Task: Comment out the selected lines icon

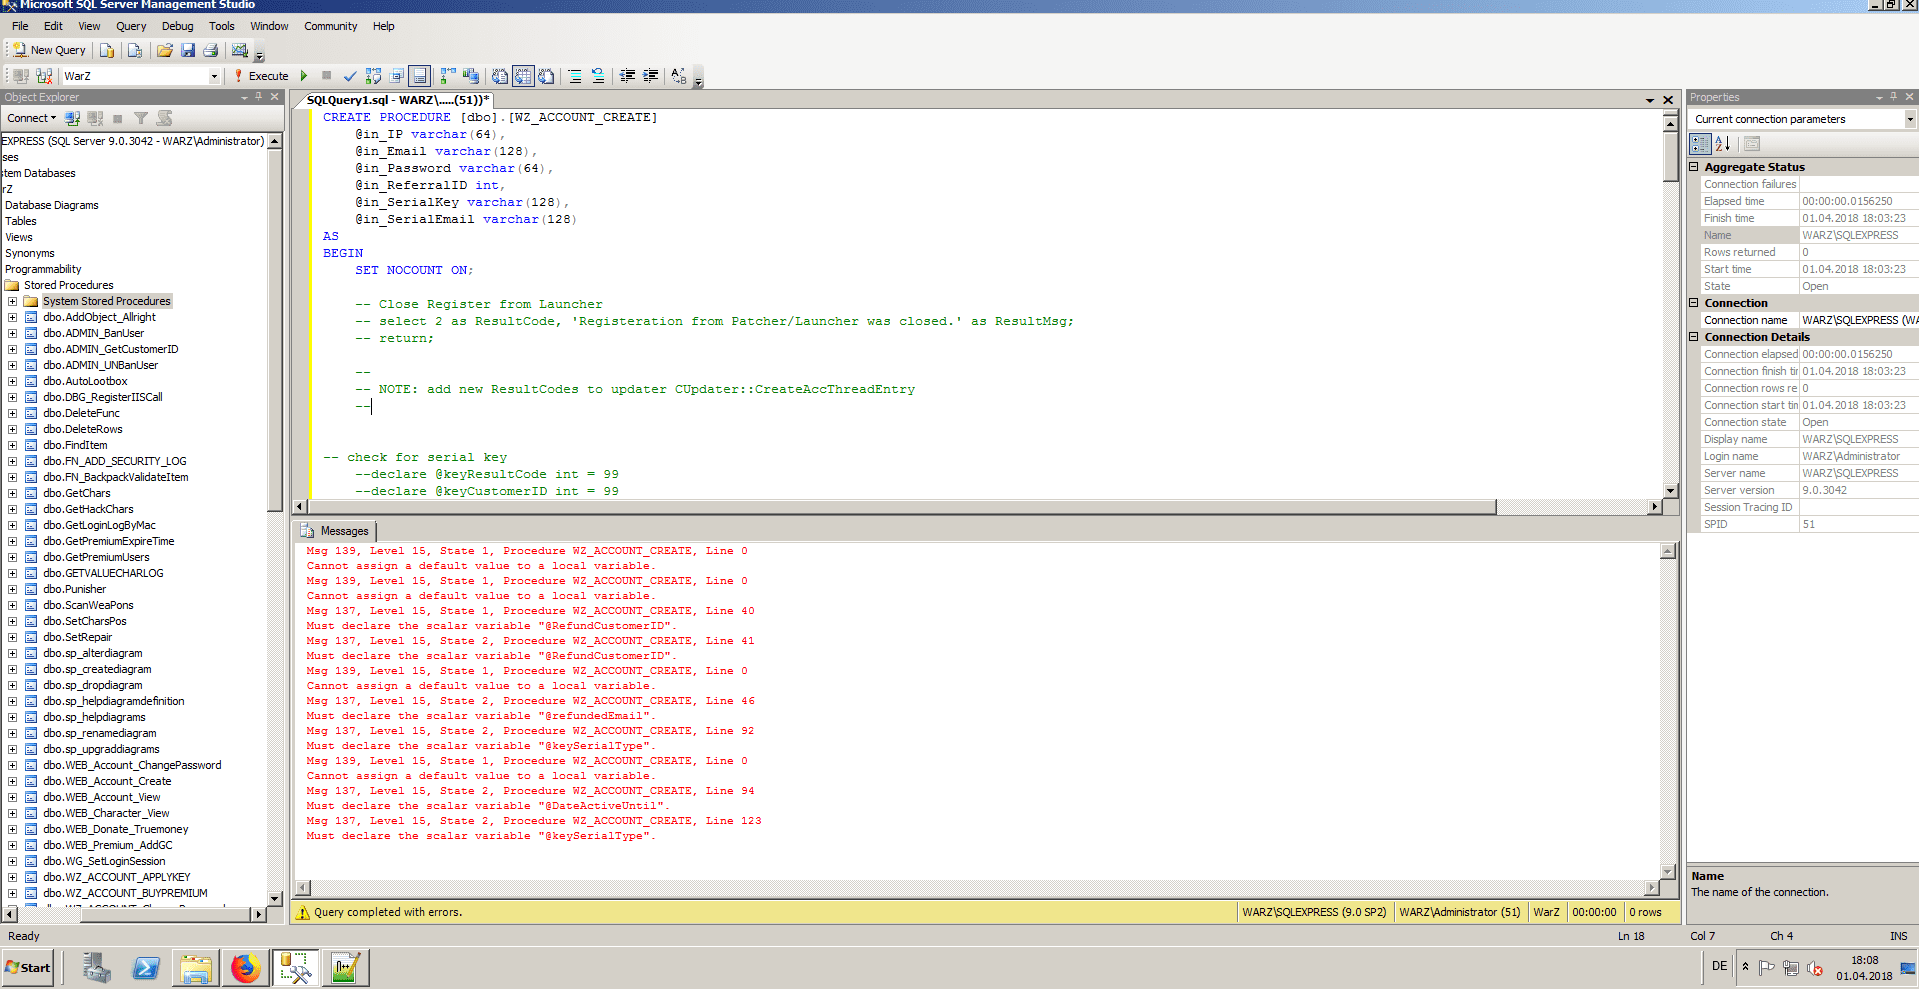Action: click(575, 76)
